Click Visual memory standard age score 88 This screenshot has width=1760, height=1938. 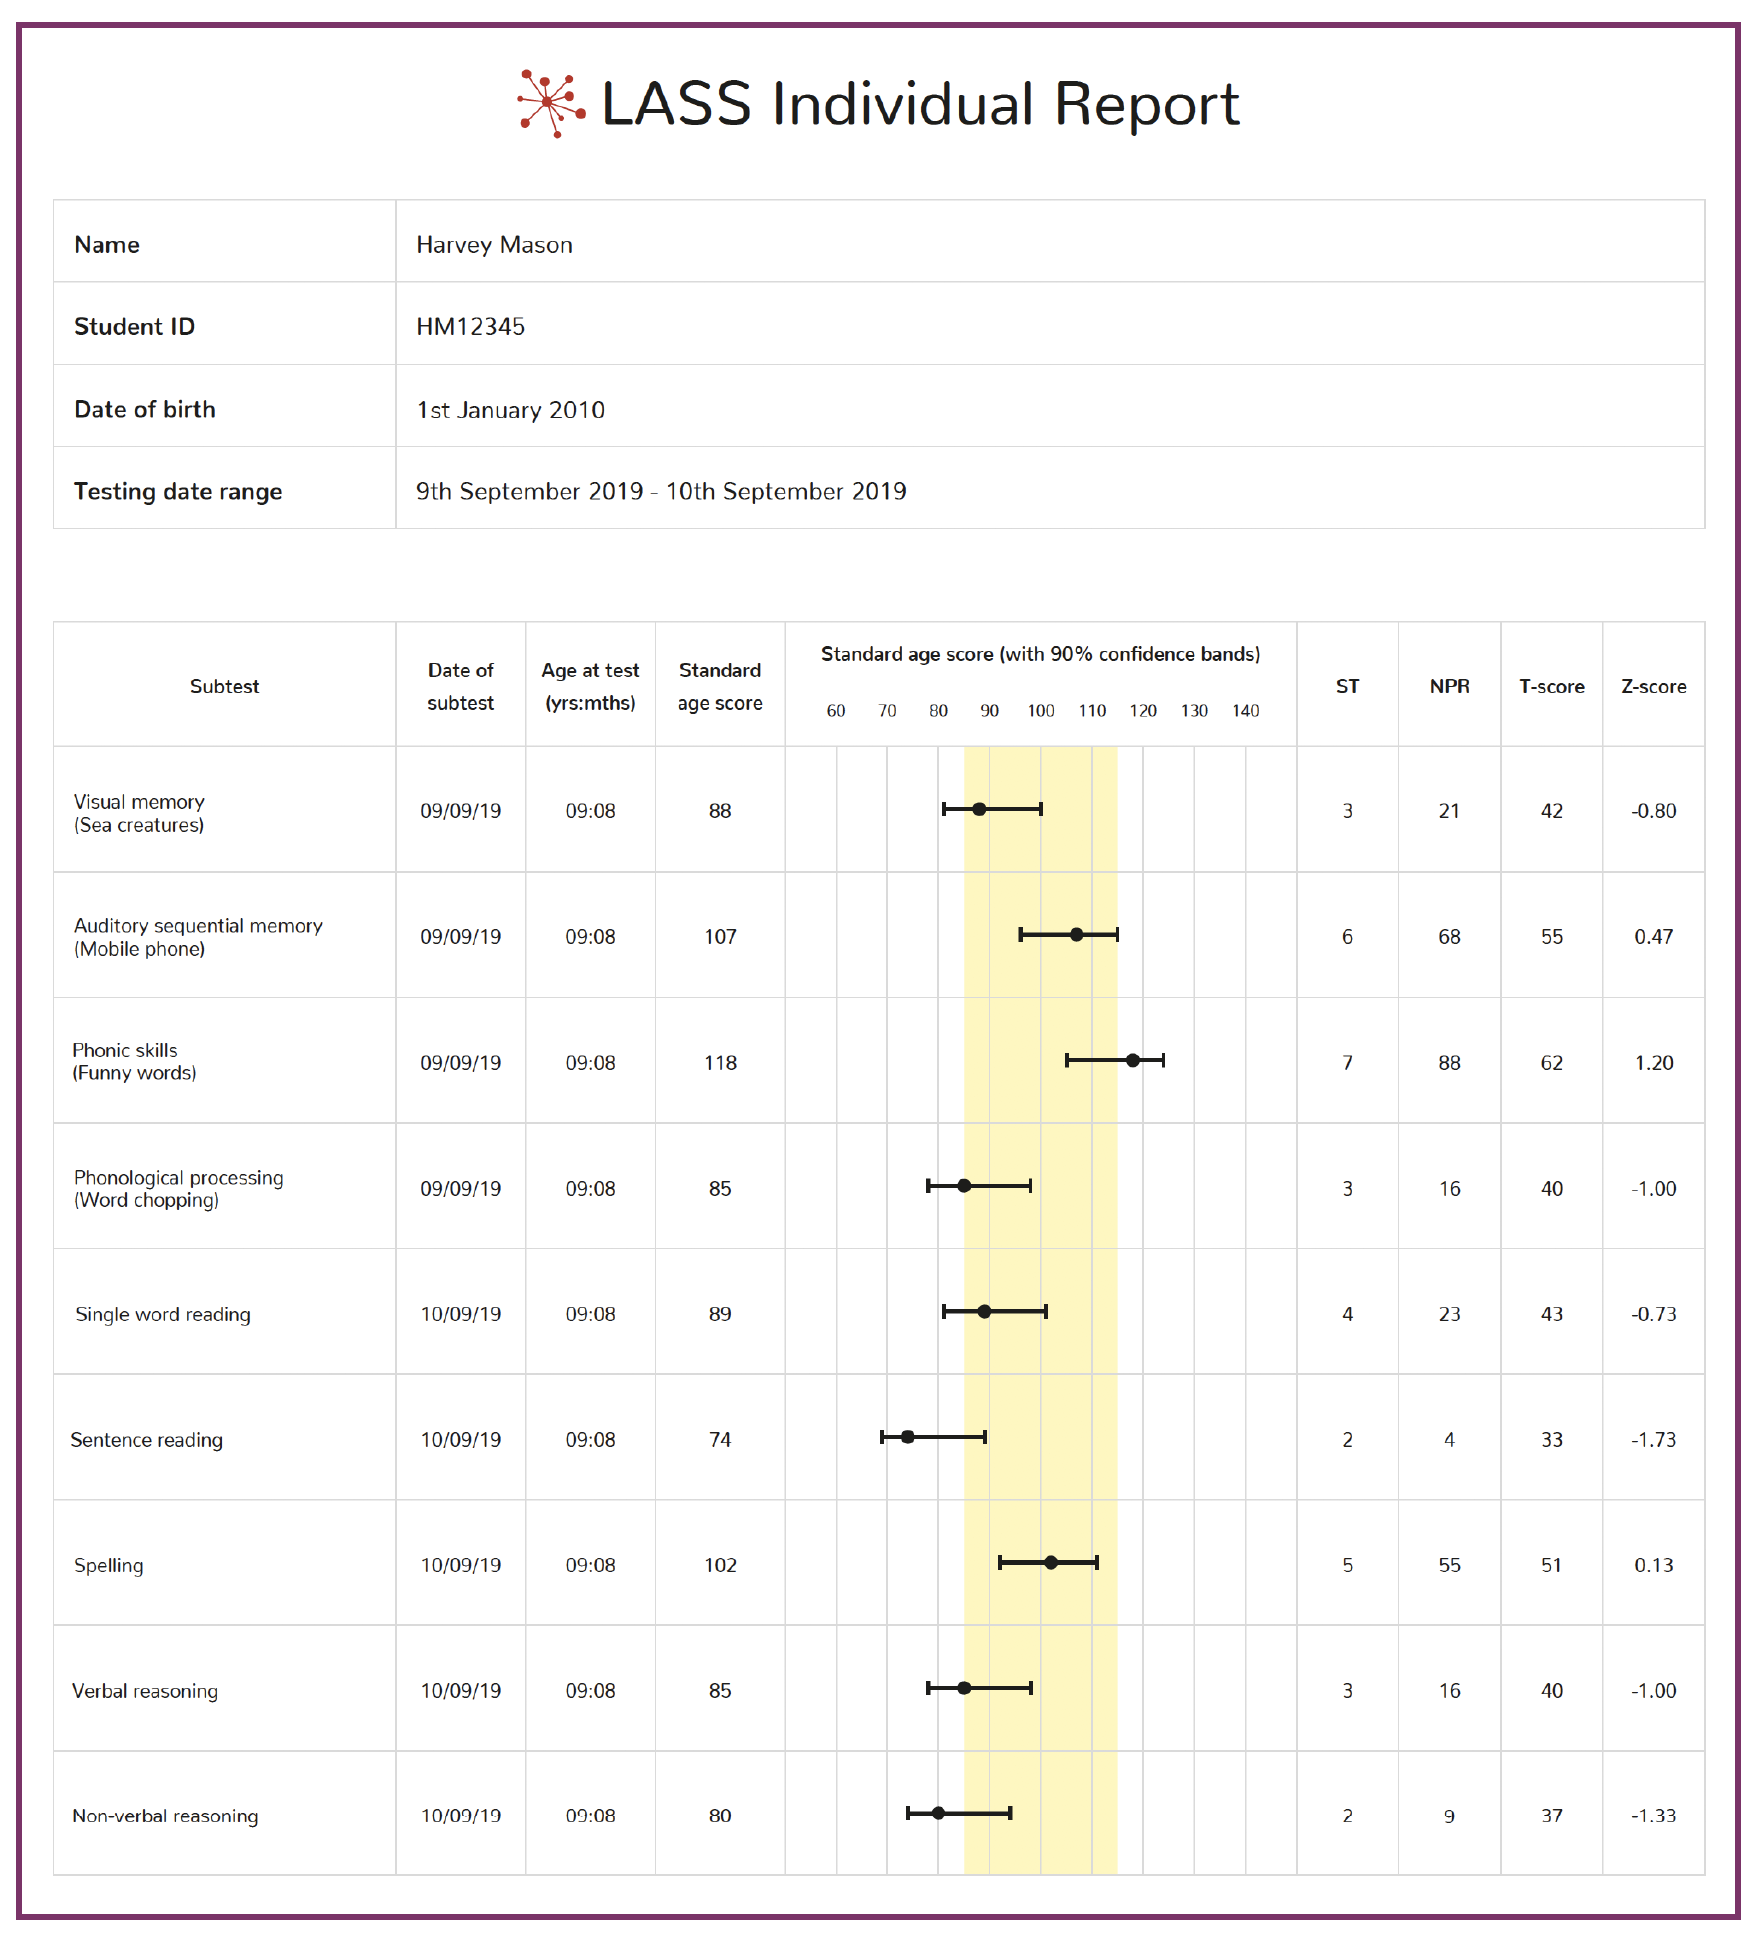coord(720,811)
